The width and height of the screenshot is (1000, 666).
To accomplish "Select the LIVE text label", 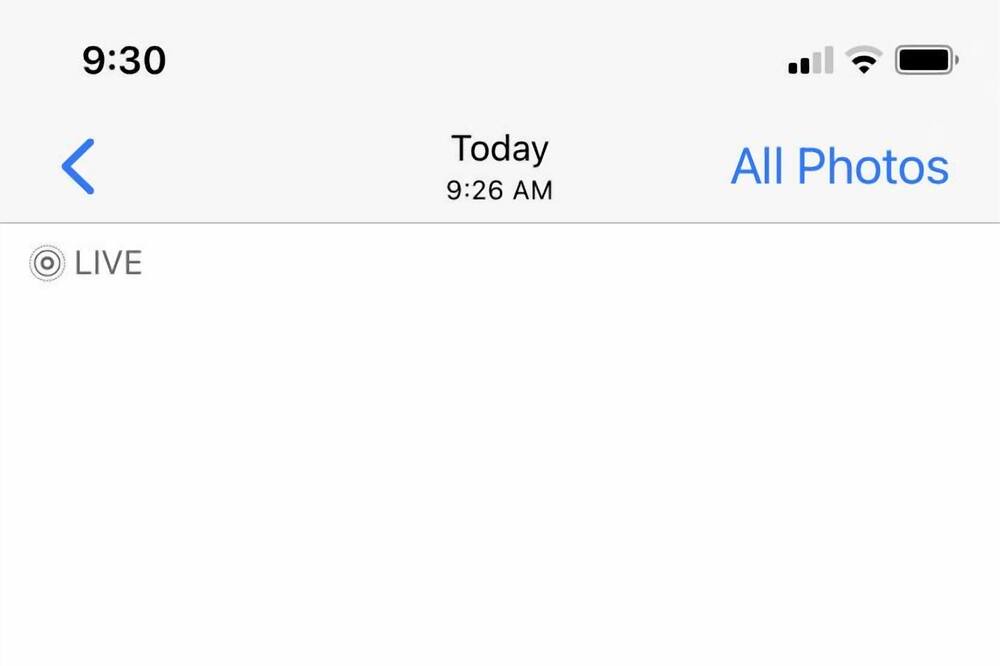I will coord(108,263).
